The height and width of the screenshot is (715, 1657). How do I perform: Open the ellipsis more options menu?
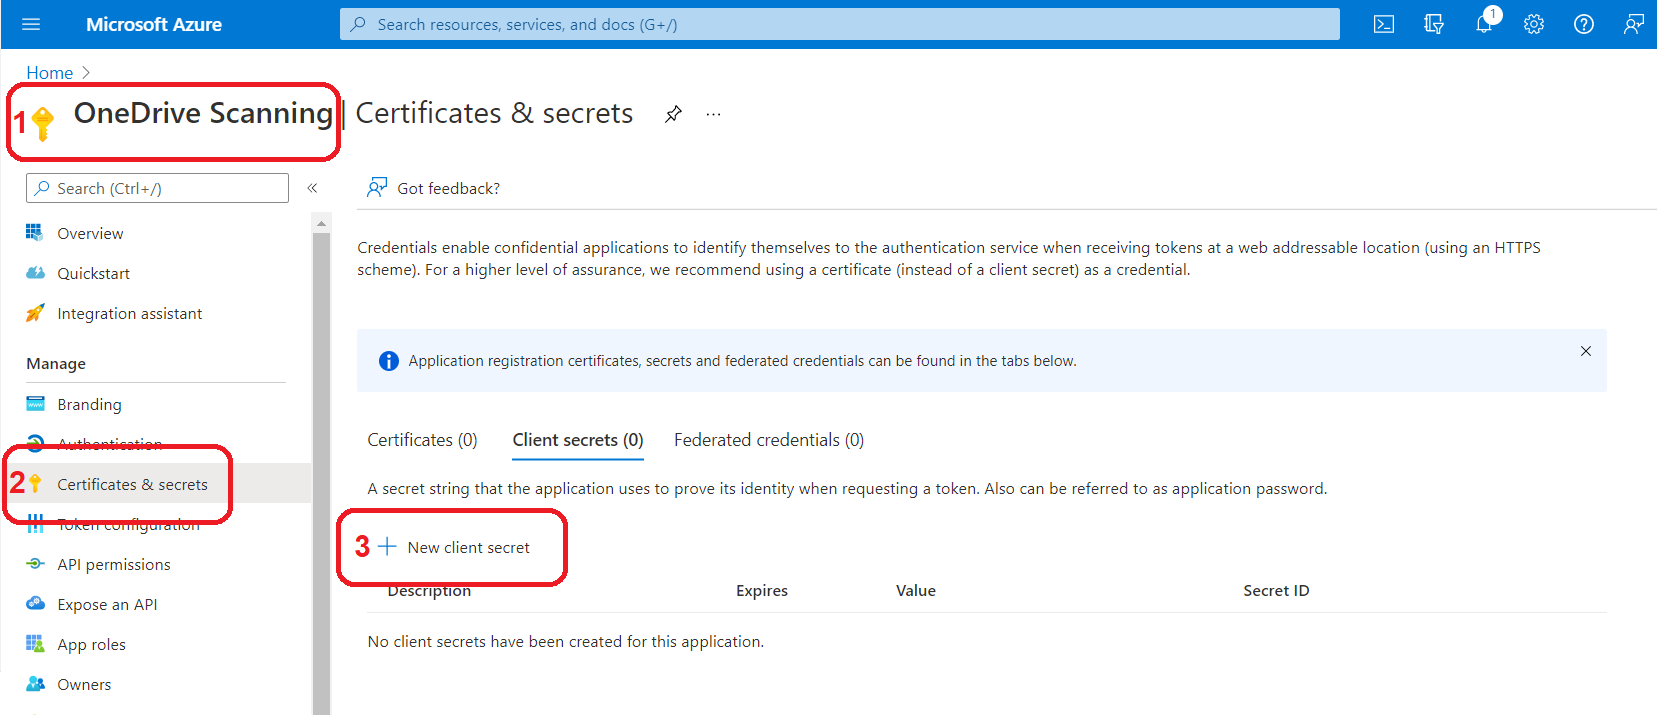tap(713, 114)
